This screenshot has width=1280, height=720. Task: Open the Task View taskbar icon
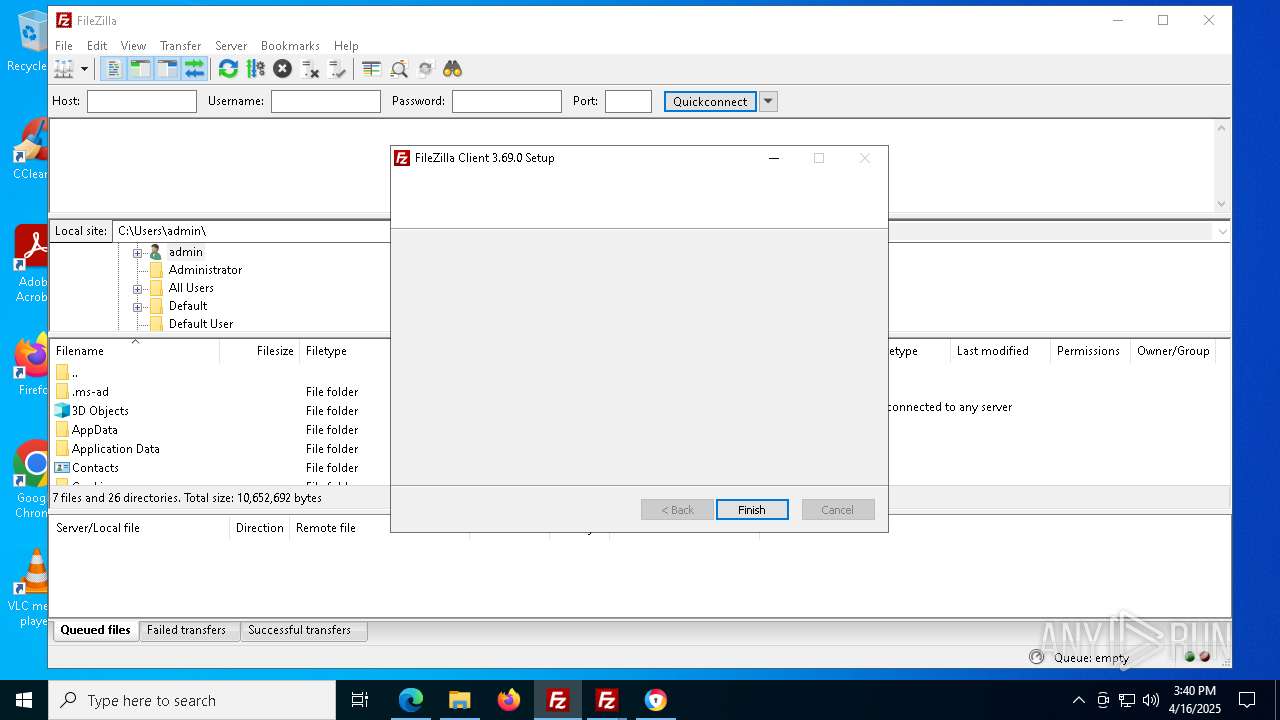point(360,700)
